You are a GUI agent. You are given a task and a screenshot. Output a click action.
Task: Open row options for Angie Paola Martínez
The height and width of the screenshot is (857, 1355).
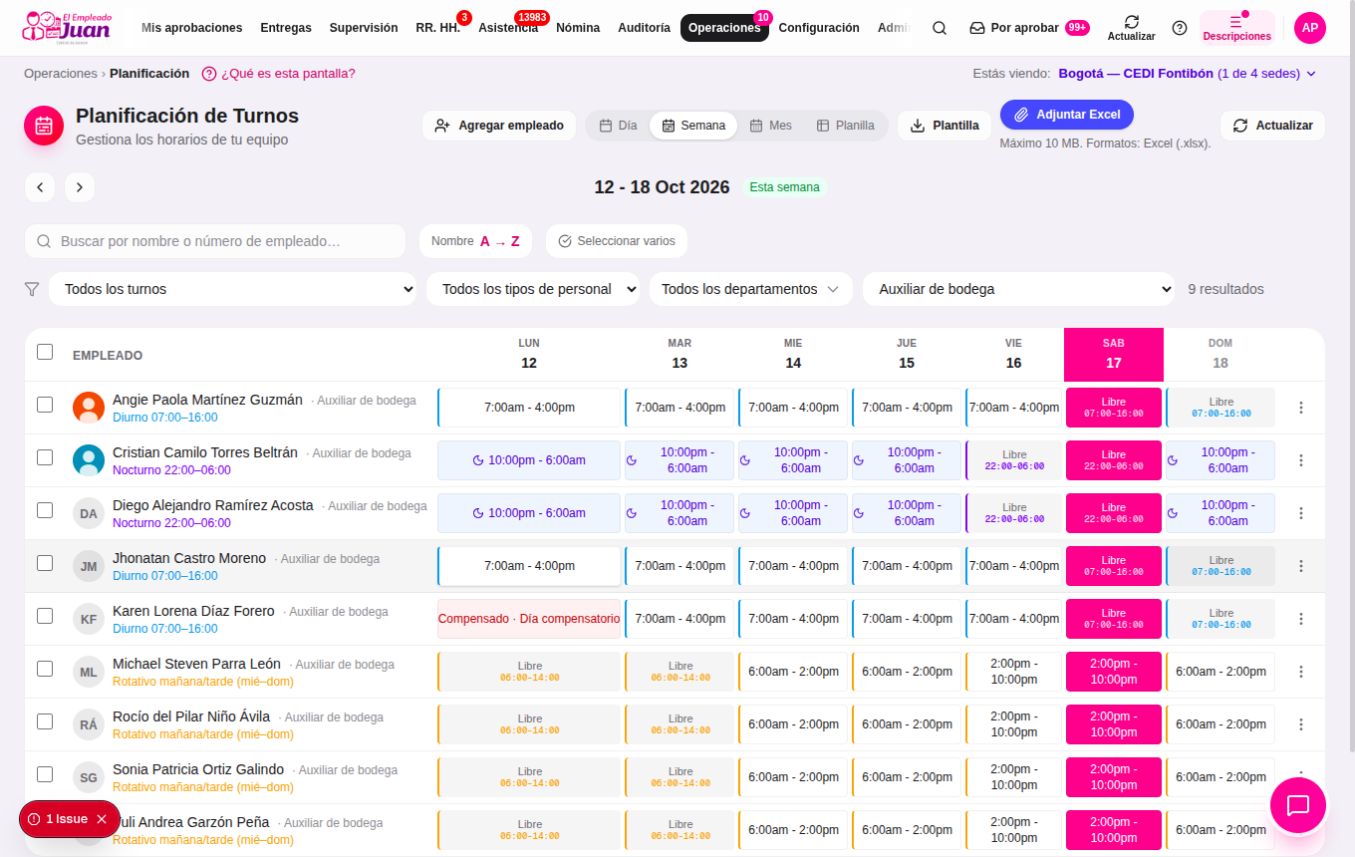click(1301, 407)
